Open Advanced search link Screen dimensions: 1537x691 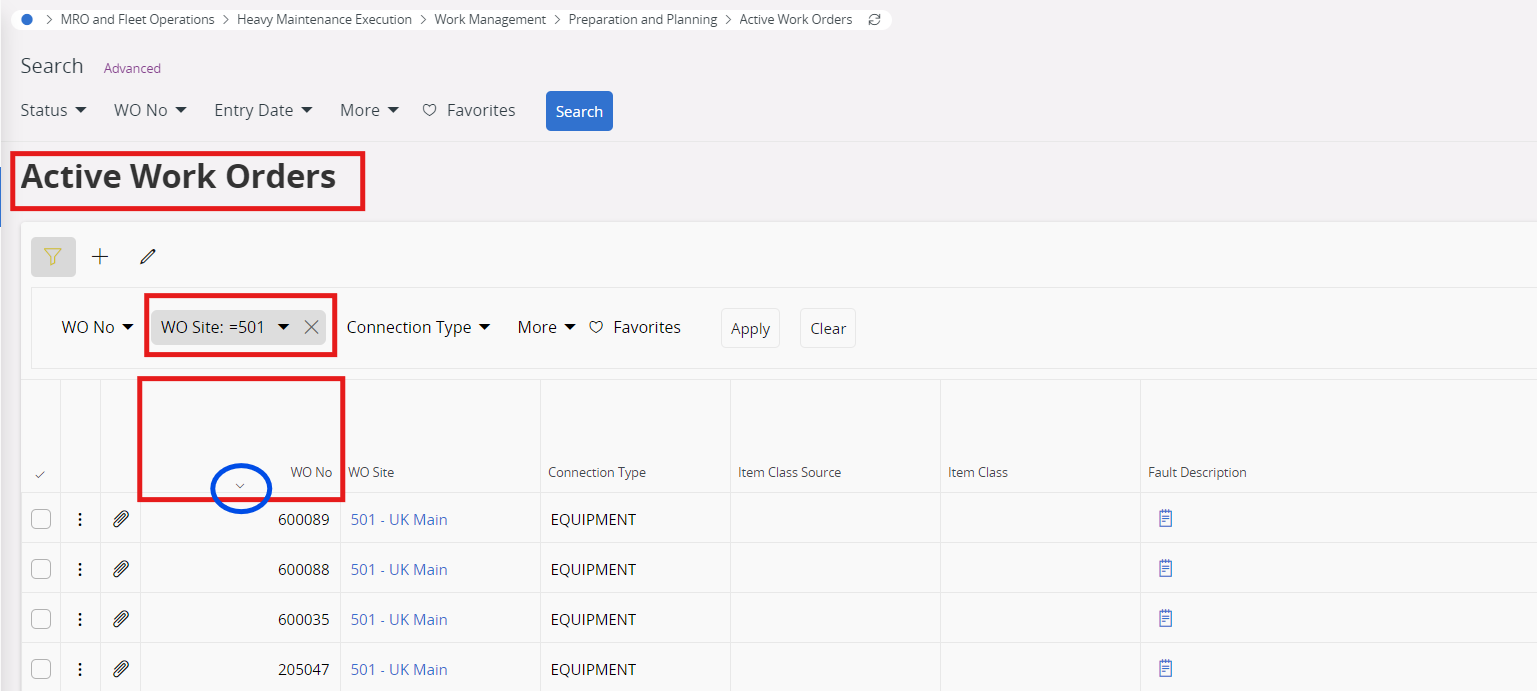tap(132, 68)
